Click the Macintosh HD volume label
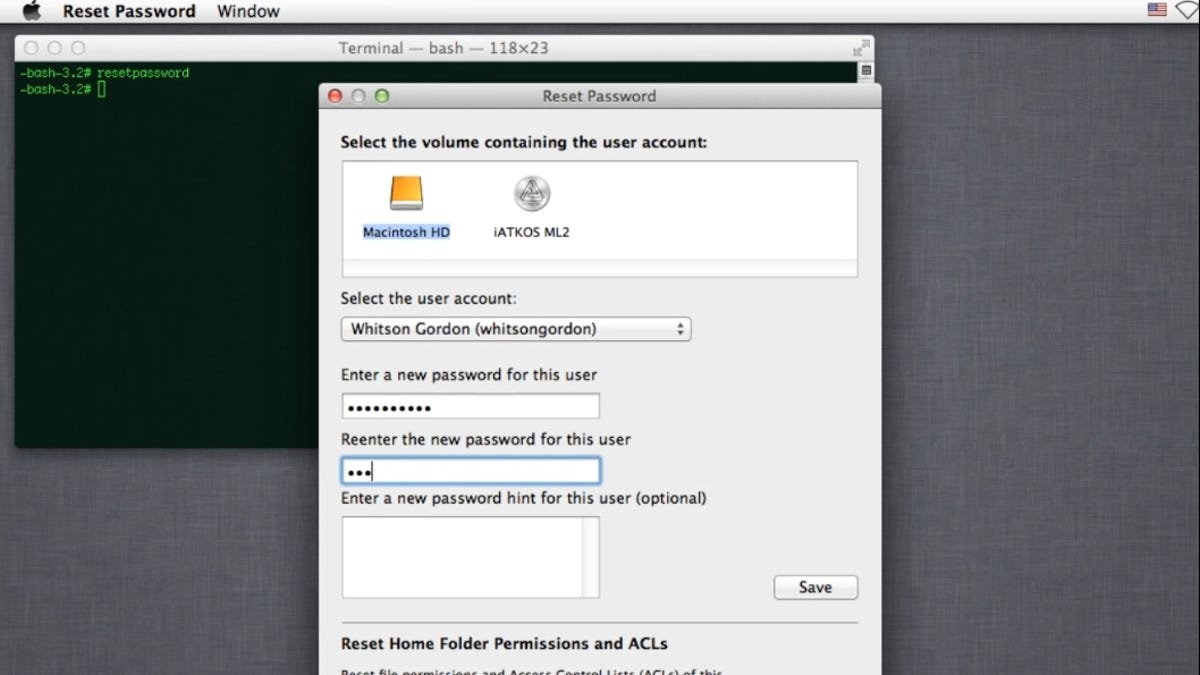Viewport: 1200px width, 675px height. [x=406, y=232]
